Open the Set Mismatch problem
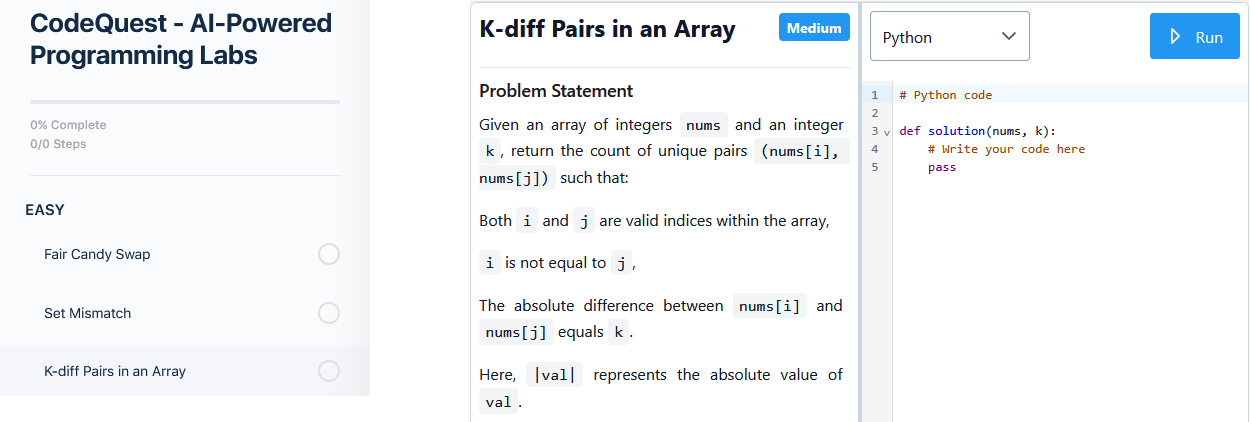The width and height of the screenshot is (1251, 422). point(88,313)
